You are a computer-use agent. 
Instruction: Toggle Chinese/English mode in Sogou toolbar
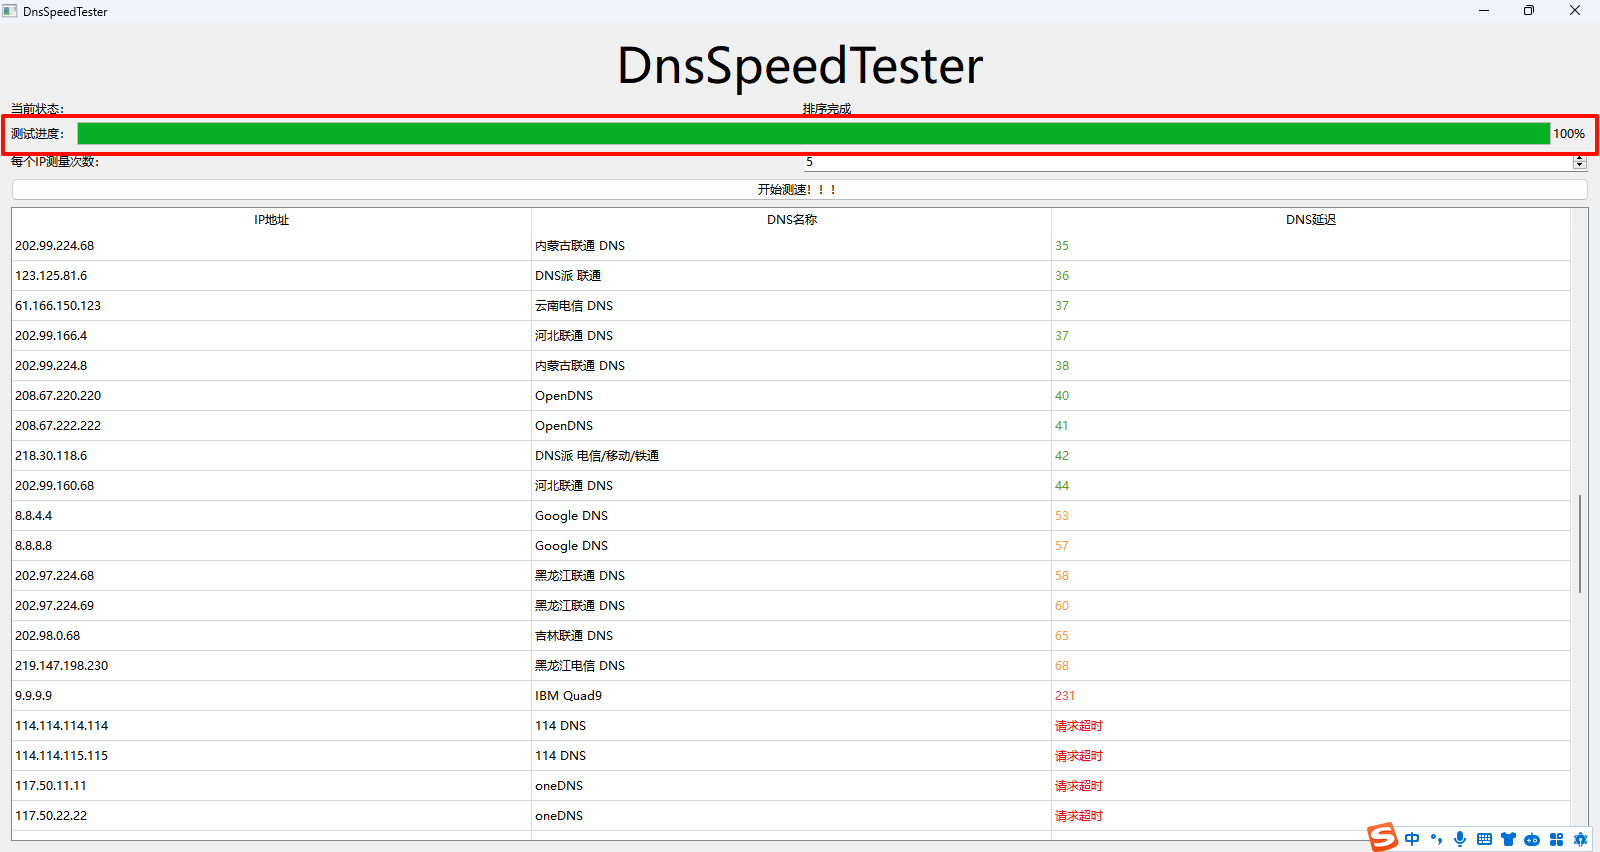point(1412,839)
